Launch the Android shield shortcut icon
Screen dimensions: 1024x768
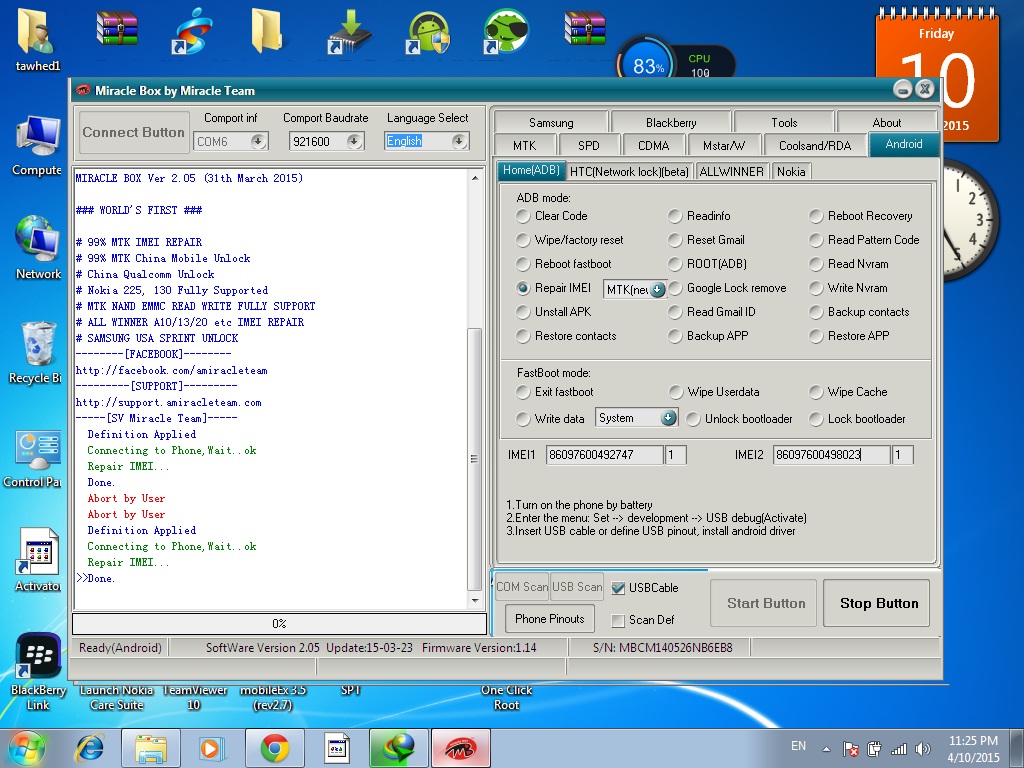[428, 31]
